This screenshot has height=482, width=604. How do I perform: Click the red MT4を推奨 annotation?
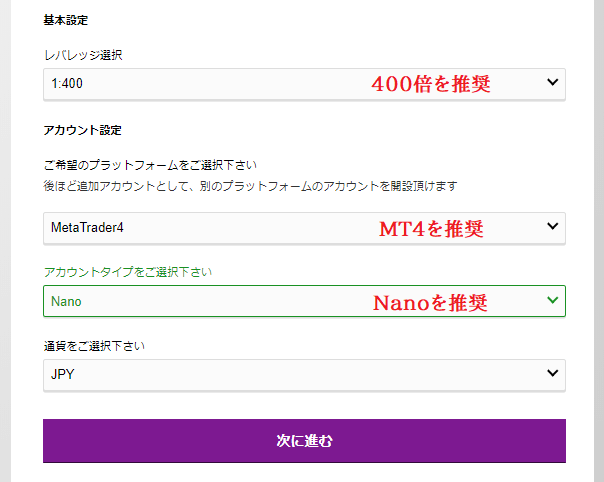[431, 229]
